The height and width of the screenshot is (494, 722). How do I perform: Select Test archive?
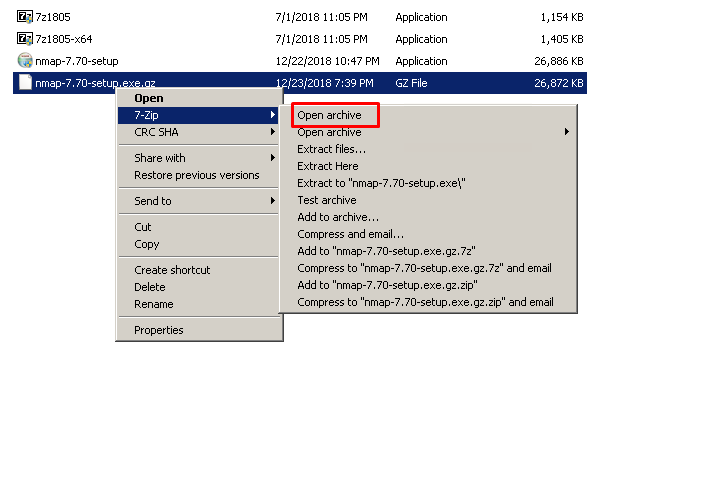[428, 200]
